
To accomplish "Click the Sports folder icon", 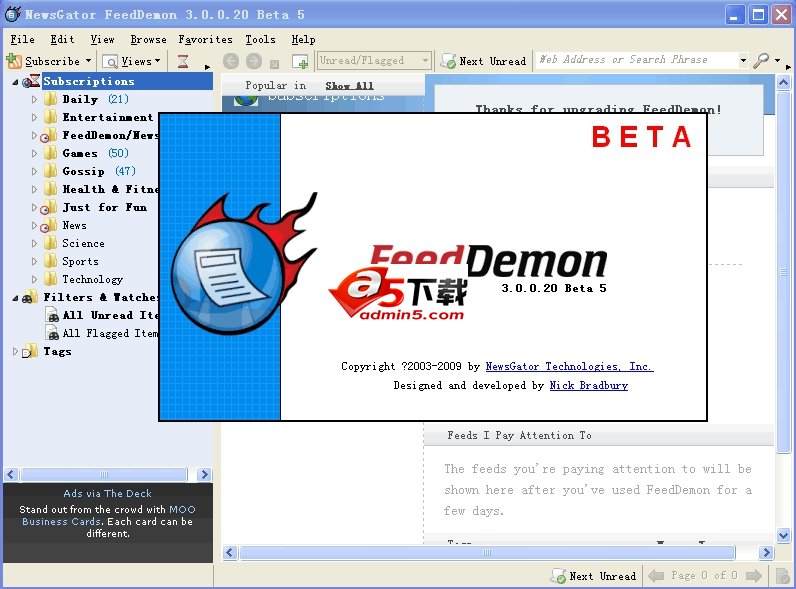I will (x=50, y=261).
